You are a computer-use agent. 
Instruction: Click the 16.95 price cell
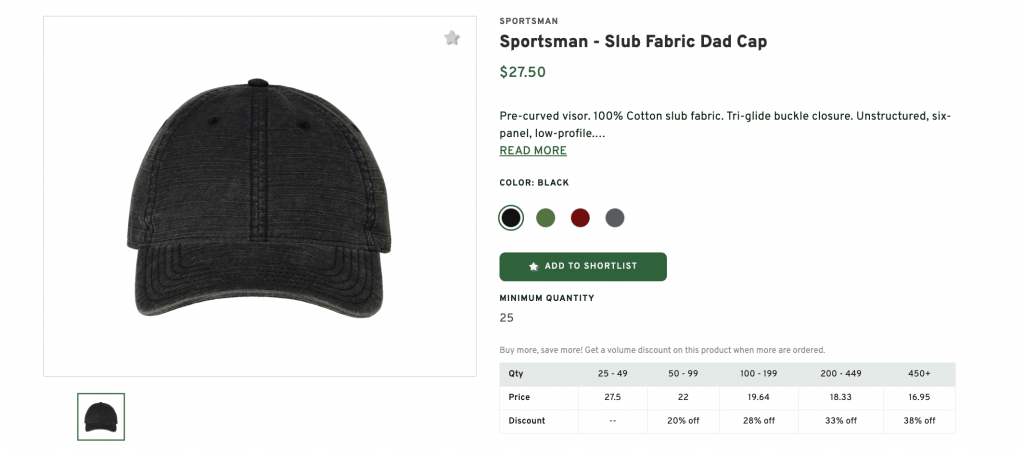pos(917,397)
